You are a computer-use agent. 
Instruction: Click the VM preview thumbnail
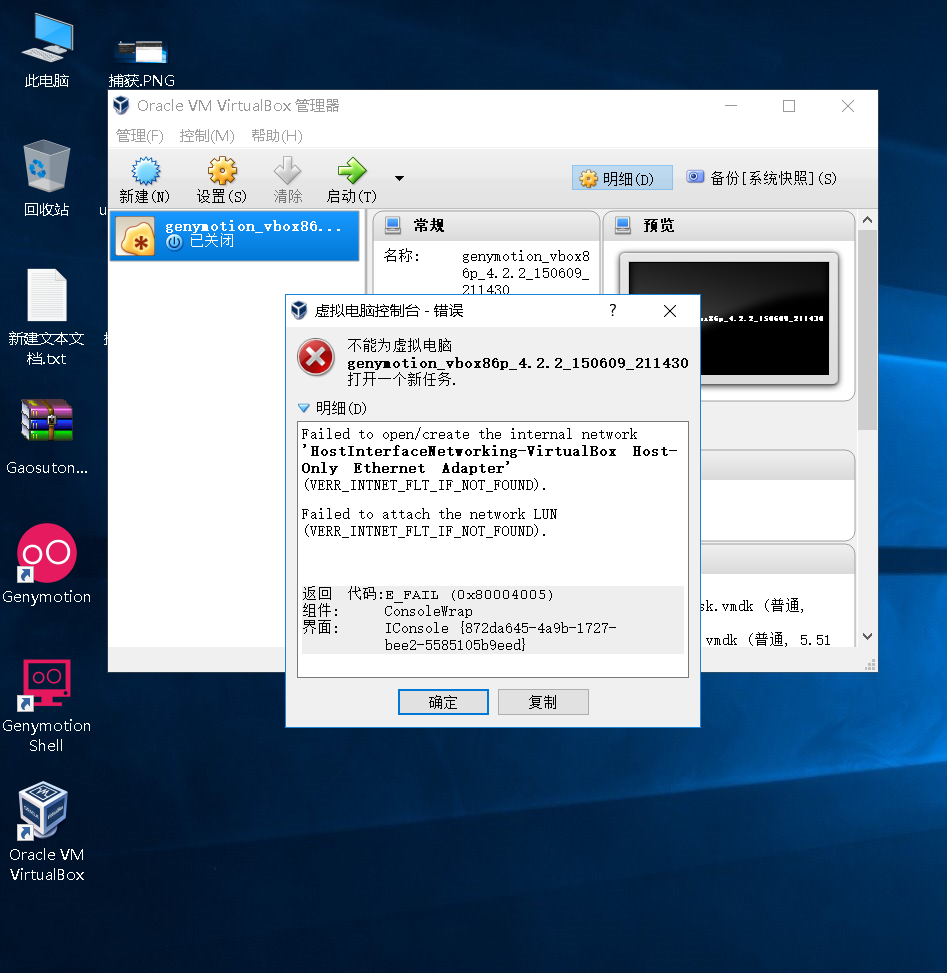(x=729, y=318)
